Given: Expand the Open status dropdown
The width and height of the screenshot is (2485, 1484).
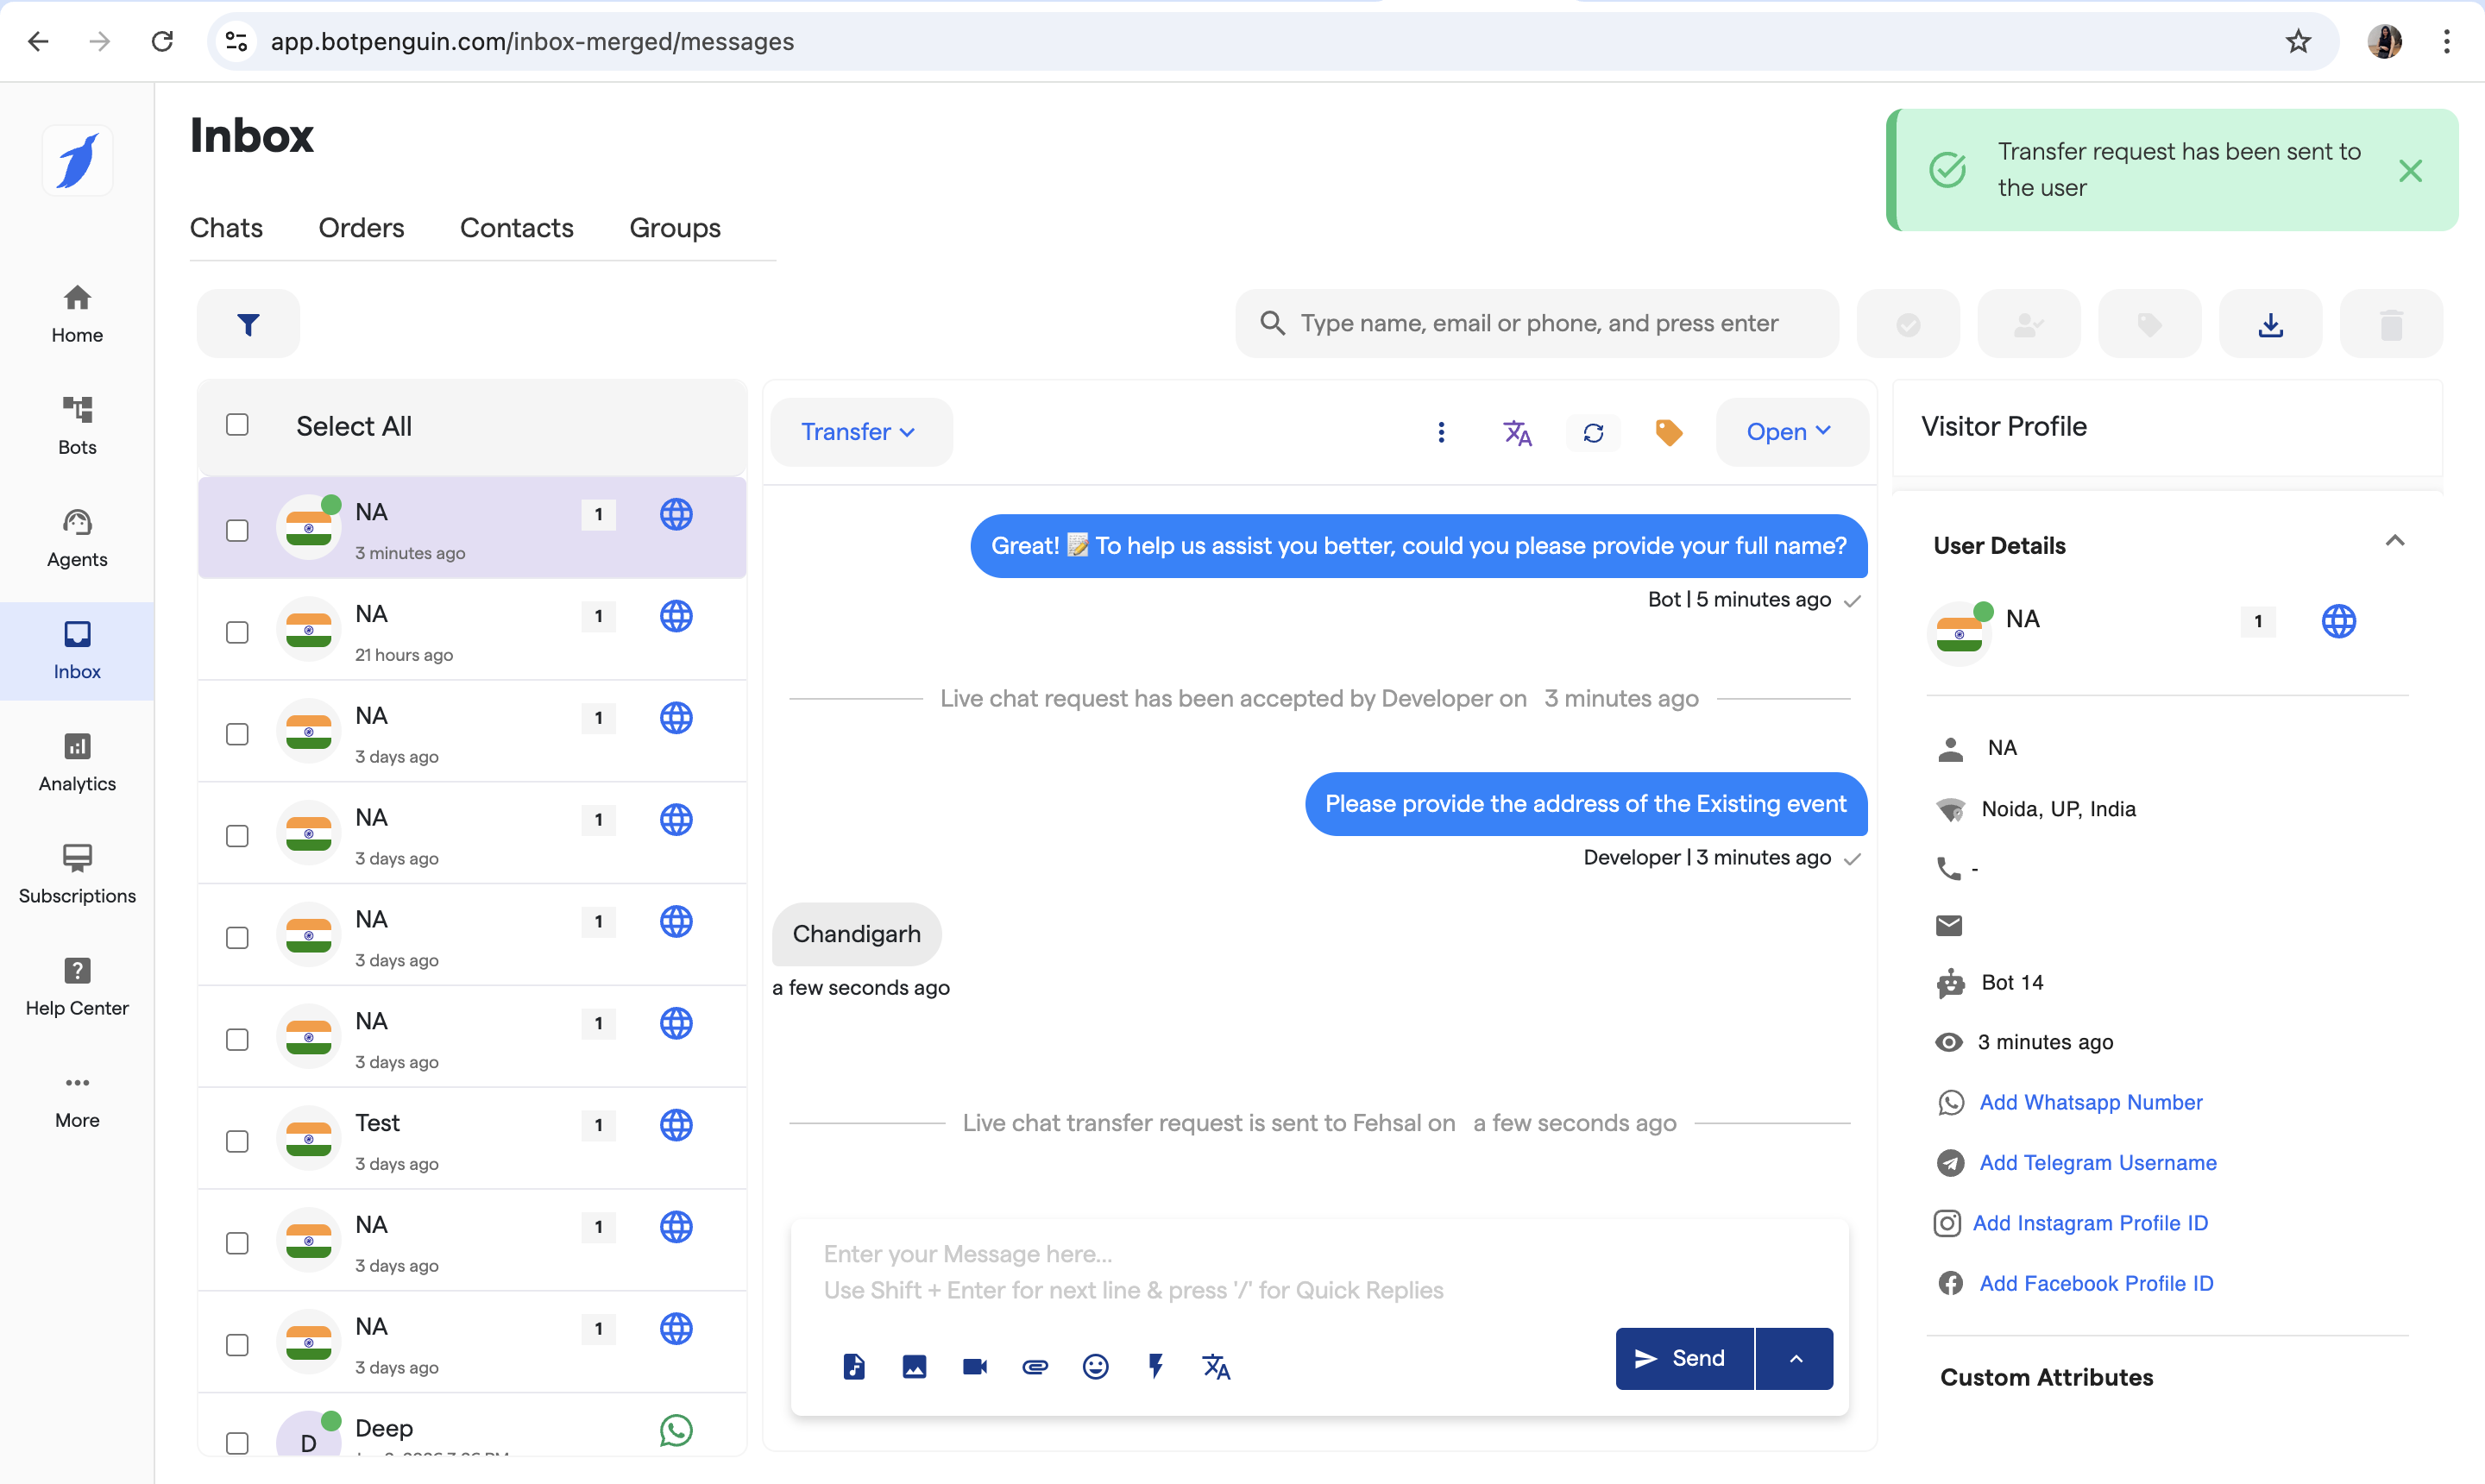Looking at the screenshot, I should point(1790,432).
